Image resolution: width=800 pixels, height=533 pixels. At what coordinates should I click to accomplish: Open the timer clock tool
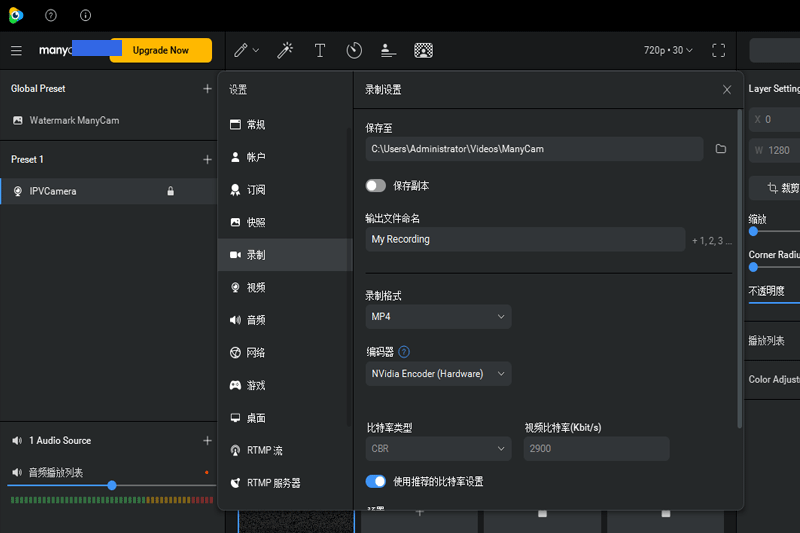[x=354, y=50]
